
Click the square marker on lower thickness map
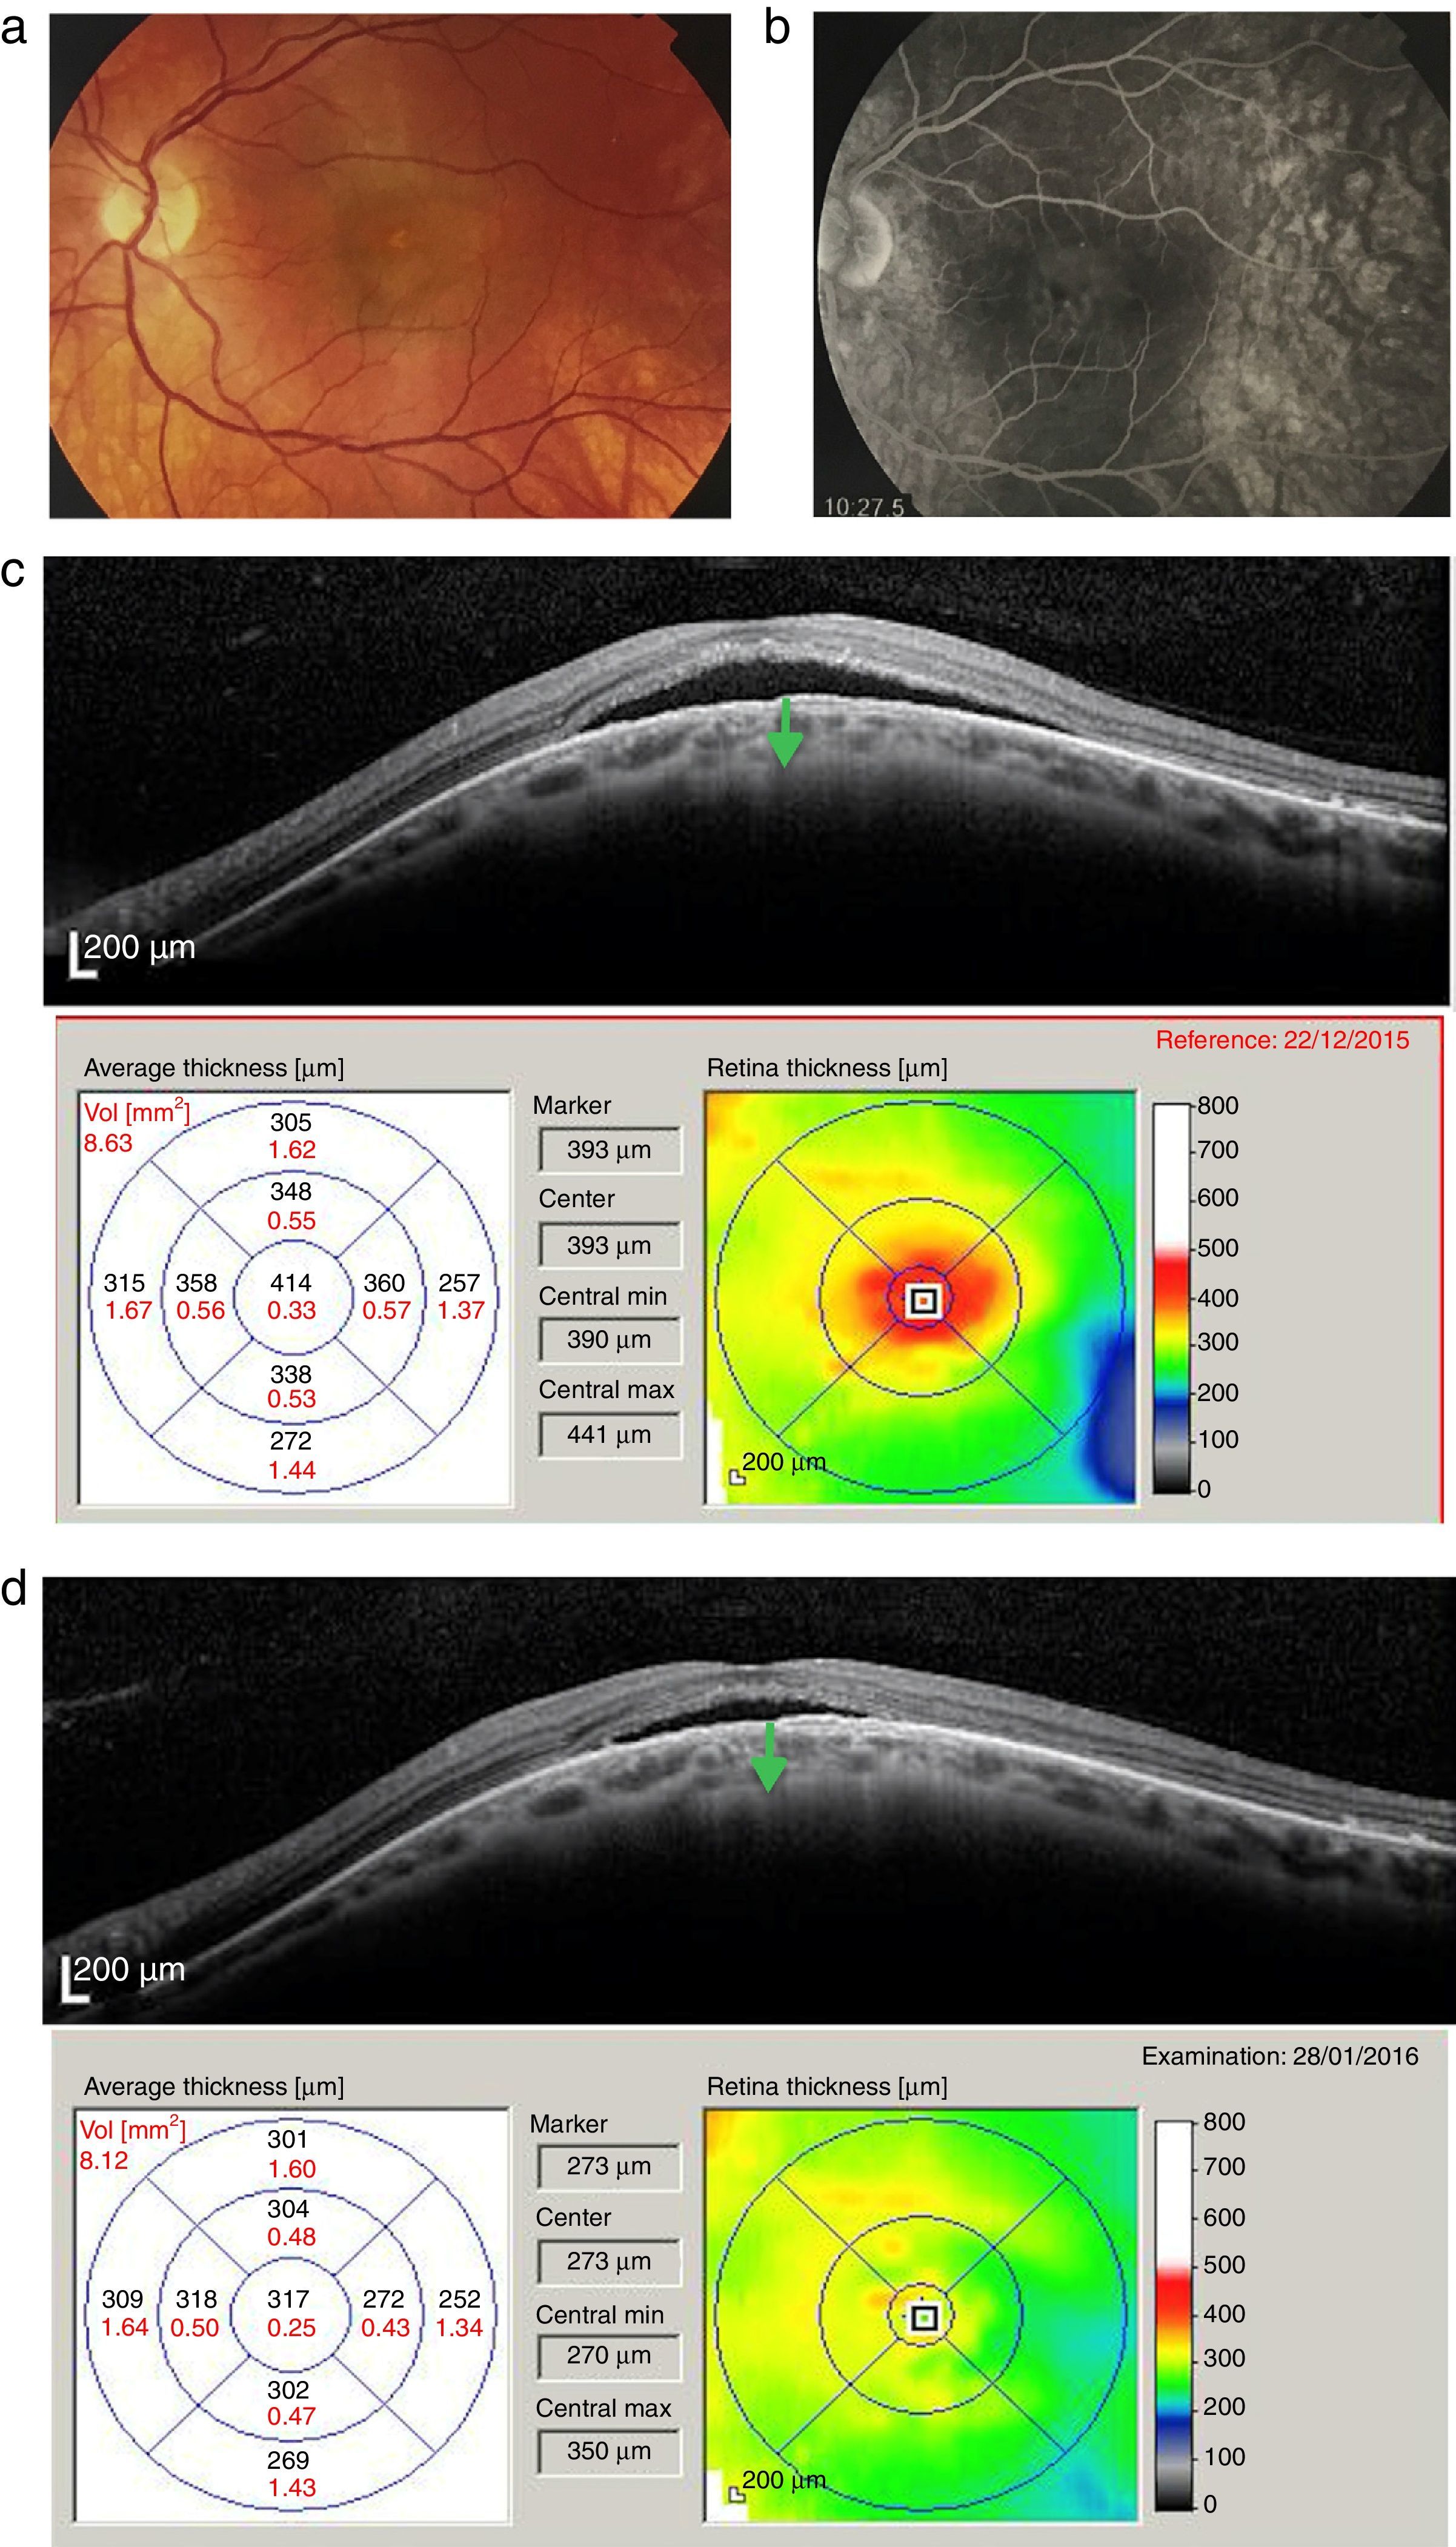[x=924, y=2317]
